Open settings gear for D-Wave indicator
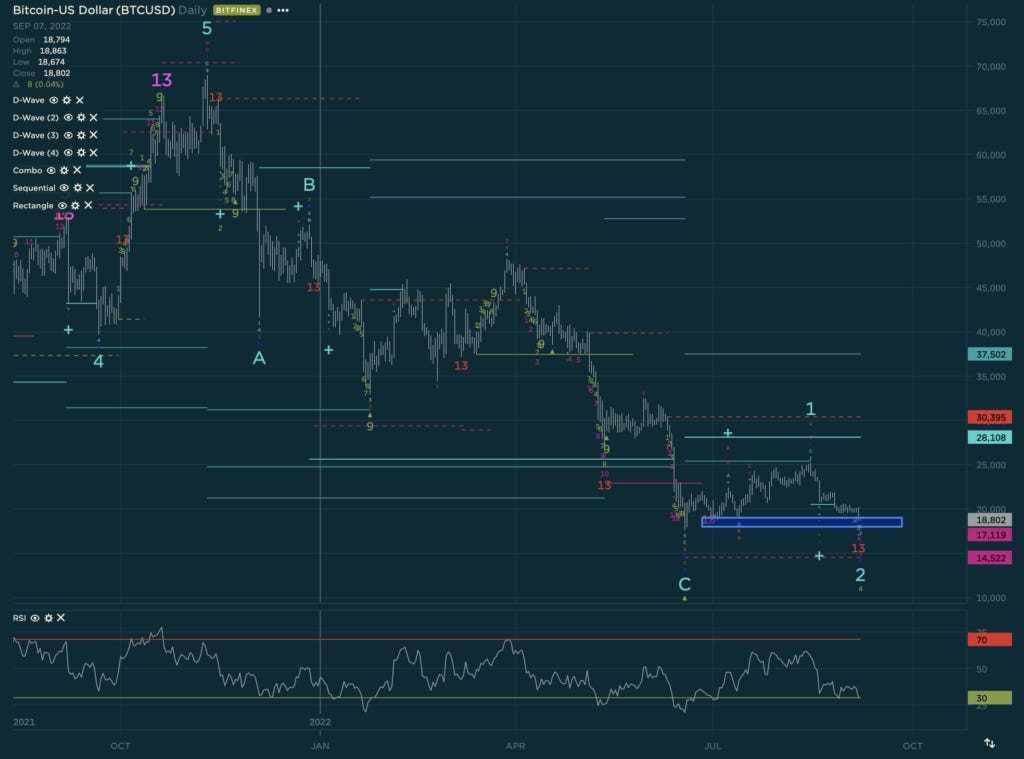 pyautogui.click(x=67, y=100)
